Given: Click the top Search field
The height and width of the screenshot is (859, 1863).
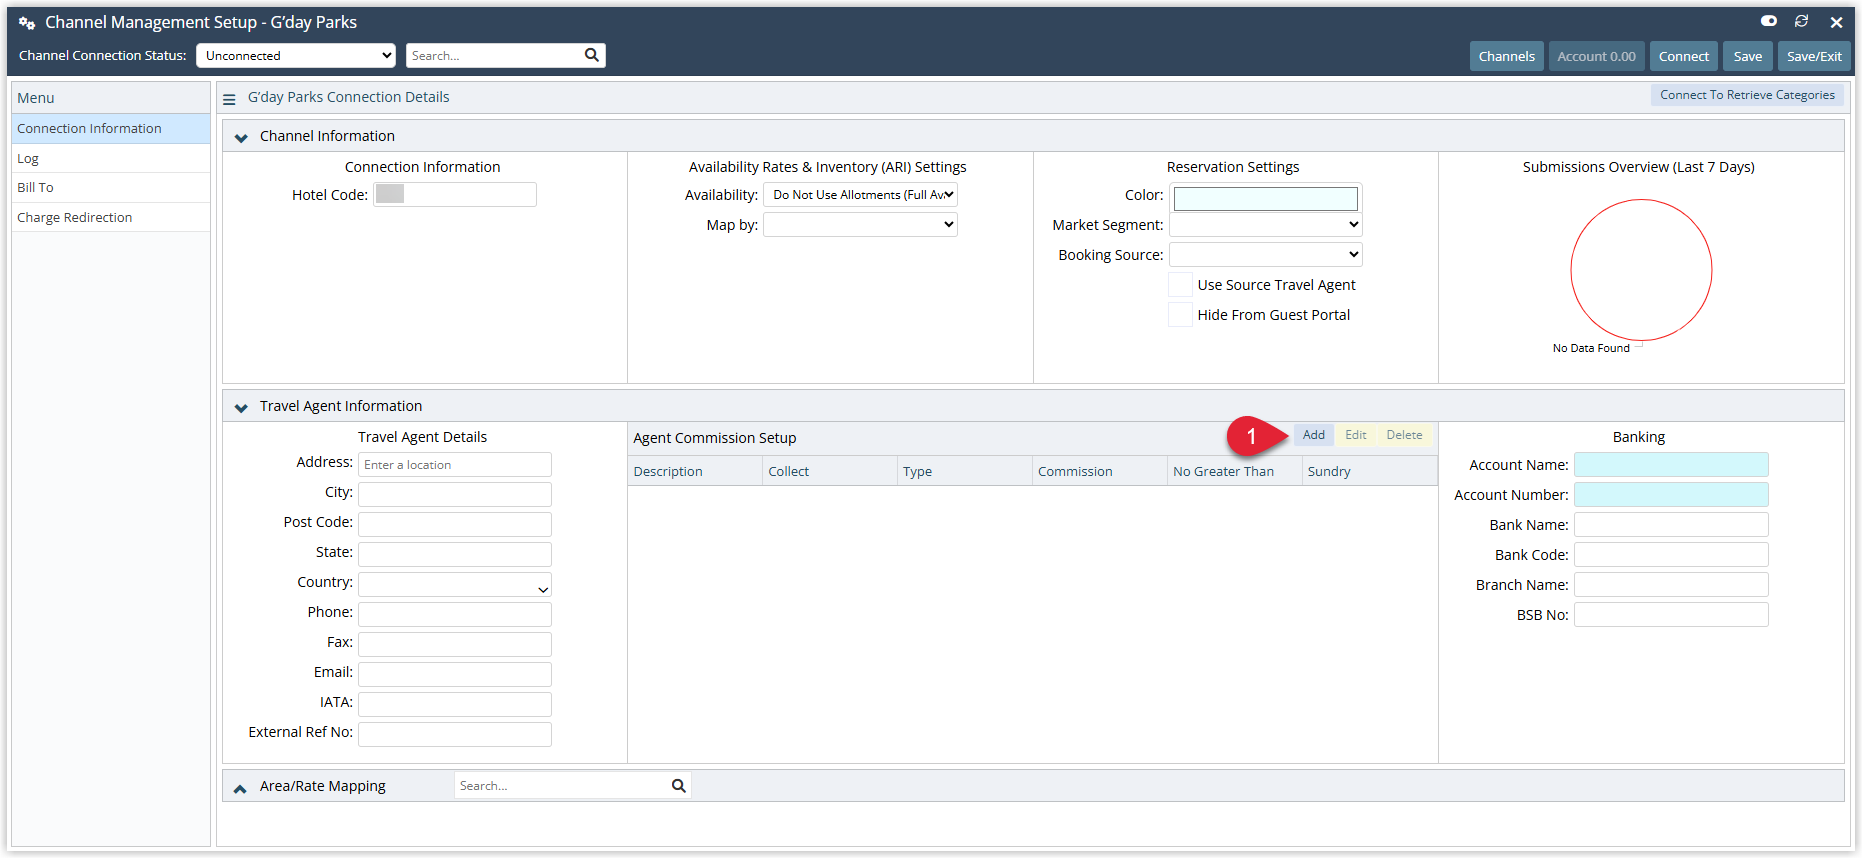Looking at the screenshot, I should [x=494, y=56].
